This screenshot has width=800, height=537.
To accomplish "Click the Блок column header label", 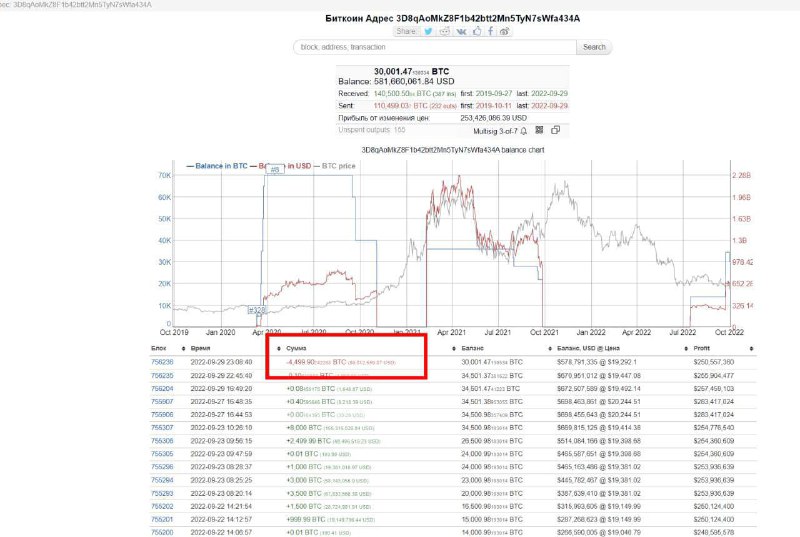I will 159,348.
